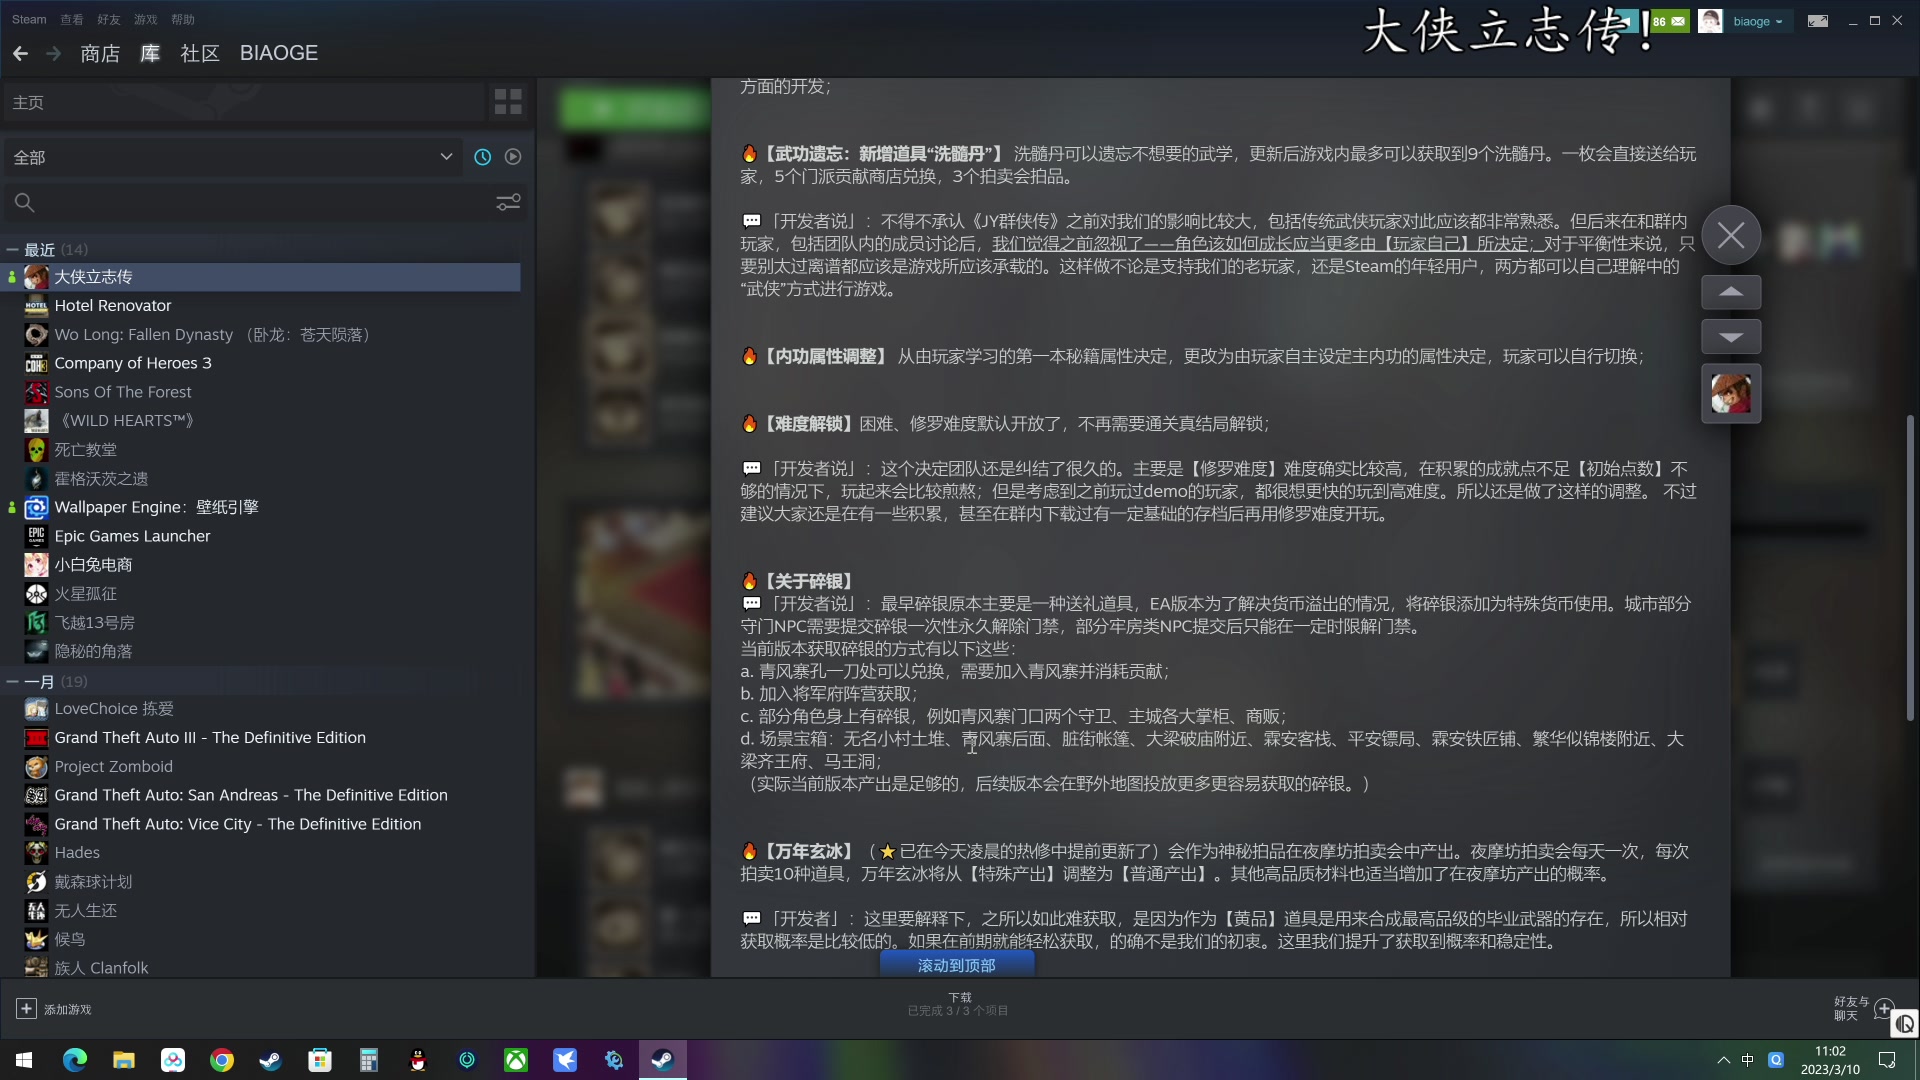The height and width of the screenshot is (1080, 1920).
Task: Click the library search magnifier icon
Action: pyautogui.click(x=24, y=203)
